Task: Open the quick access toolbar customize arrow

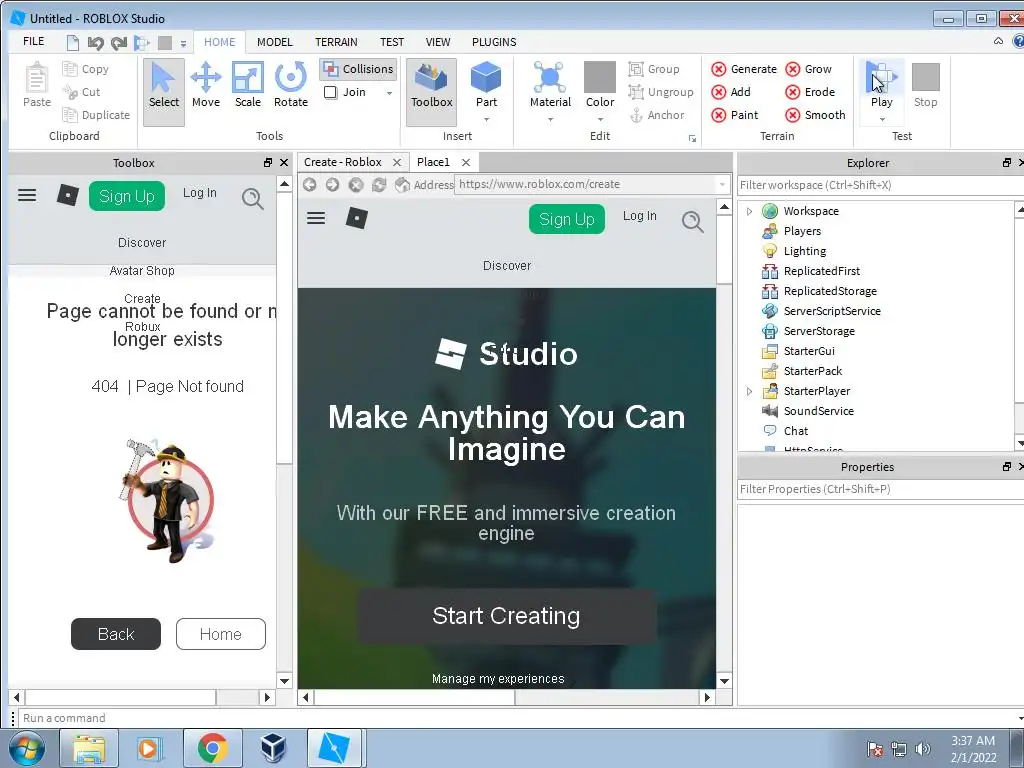Action: [184, 44]
